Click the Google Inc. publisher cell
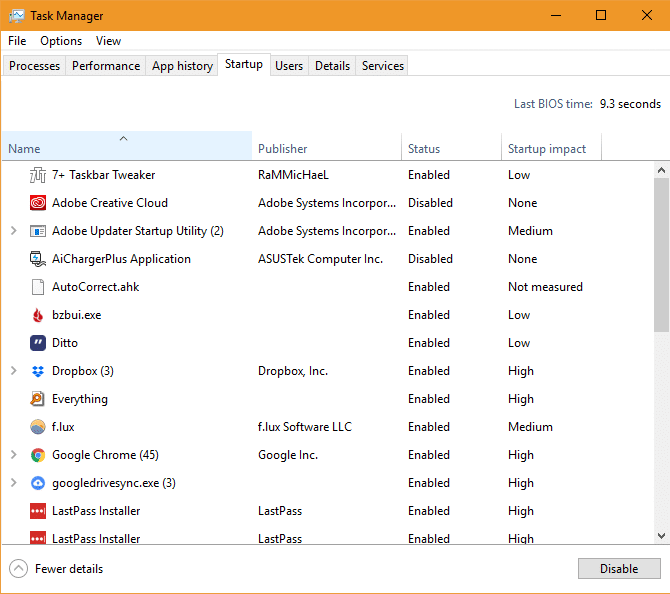The height and width of the screenshot is (594, 670). [288, 455]
